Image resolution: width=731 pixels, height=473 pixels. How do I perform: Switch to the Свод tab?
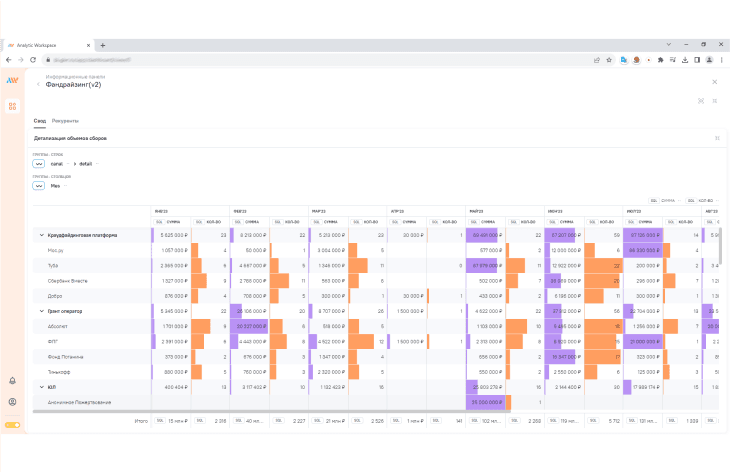click(x=40, y=121)
